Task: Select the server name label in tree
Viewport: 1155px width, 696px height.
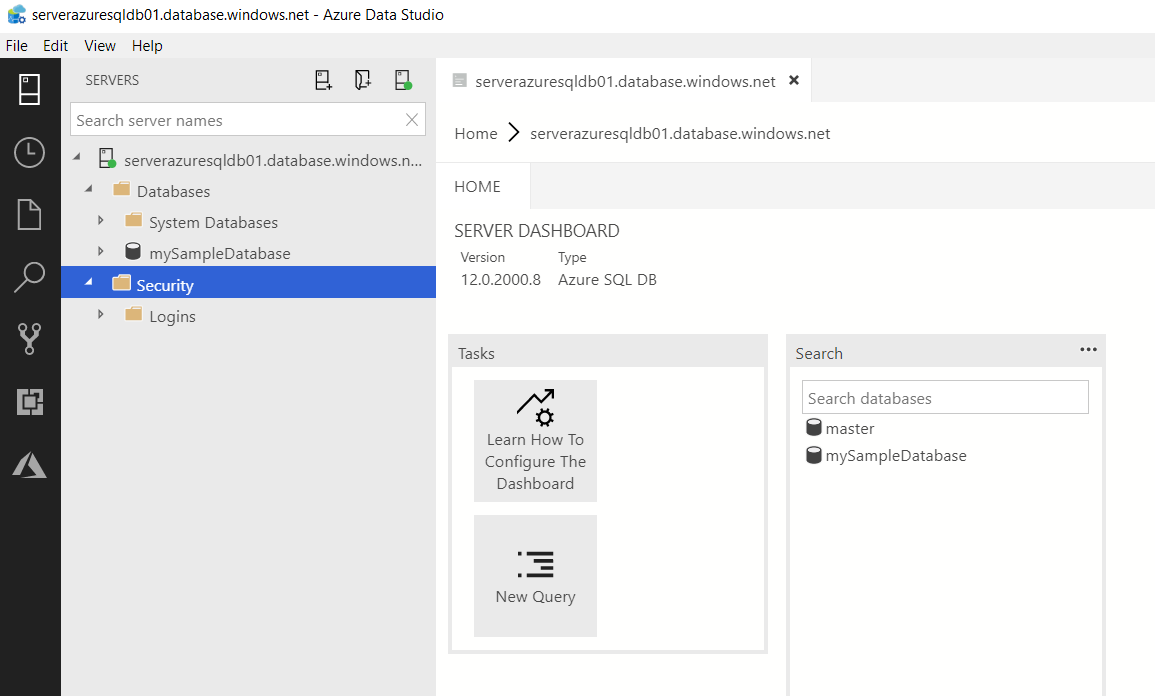Action: click(x=273, y=161)
